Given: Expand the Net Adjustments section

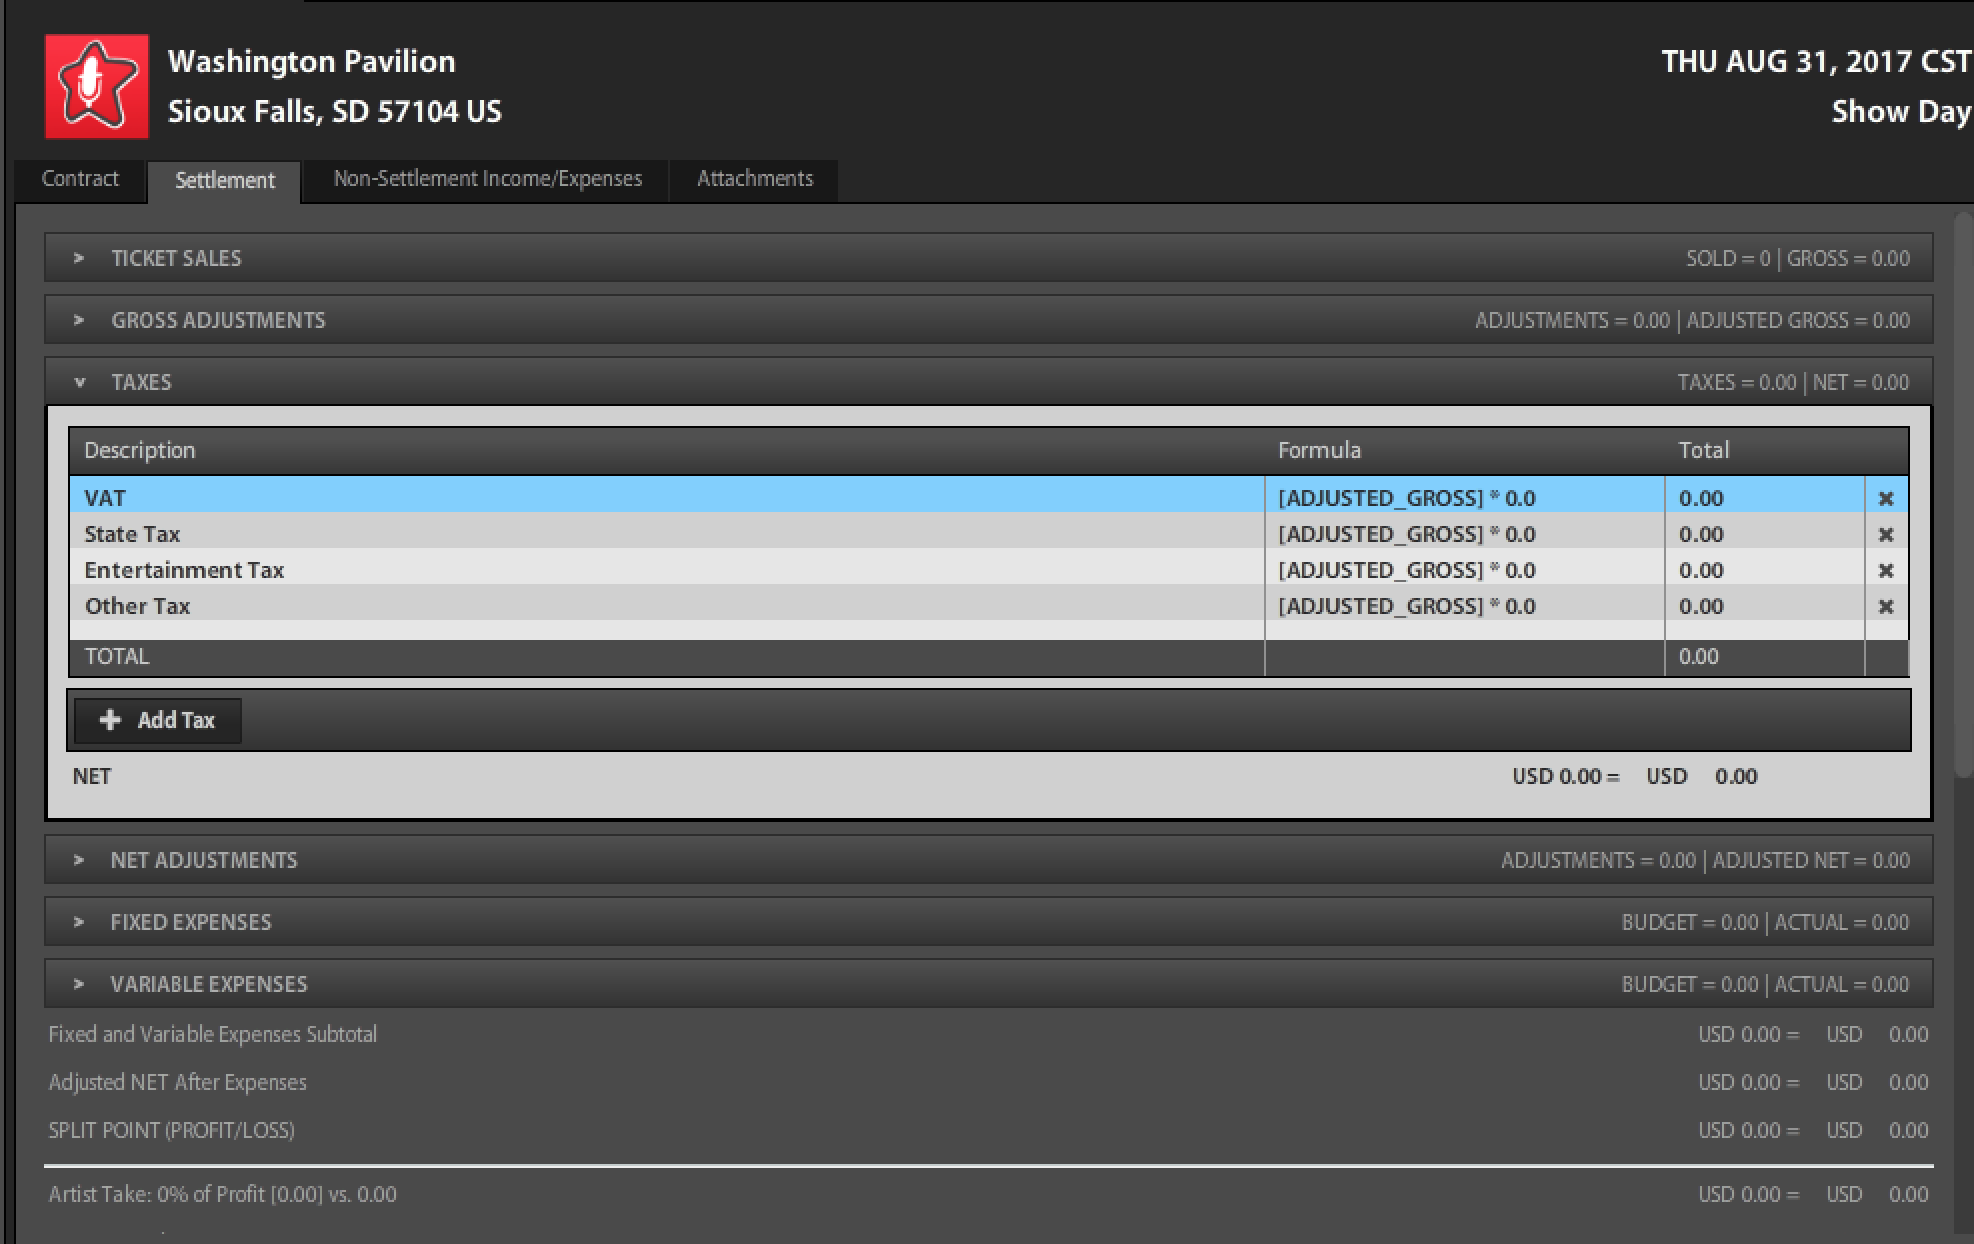Looking at the screenshot, I should tap(79, 860).
